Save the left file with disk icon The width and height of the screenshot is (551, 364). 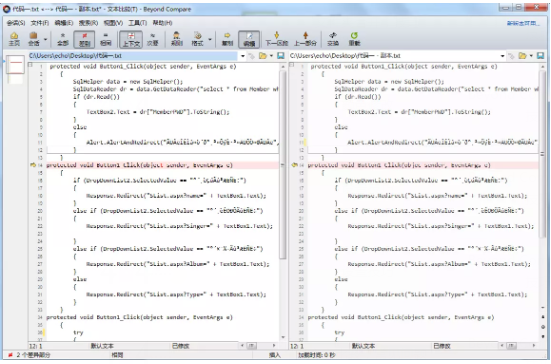click(280, 56)
